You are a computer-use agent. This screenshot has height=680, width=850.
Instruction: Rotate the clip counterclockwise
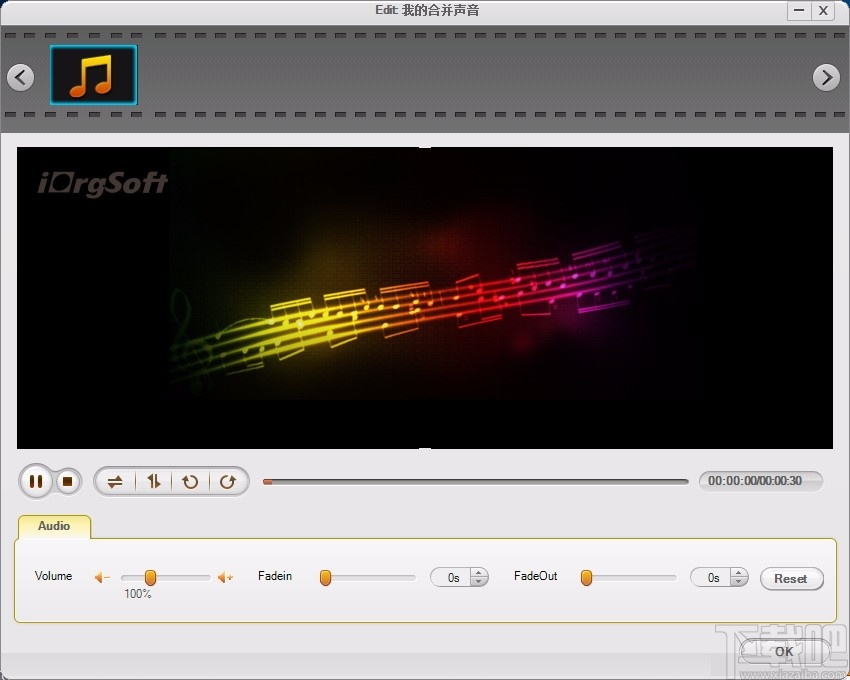click(191, 481)
